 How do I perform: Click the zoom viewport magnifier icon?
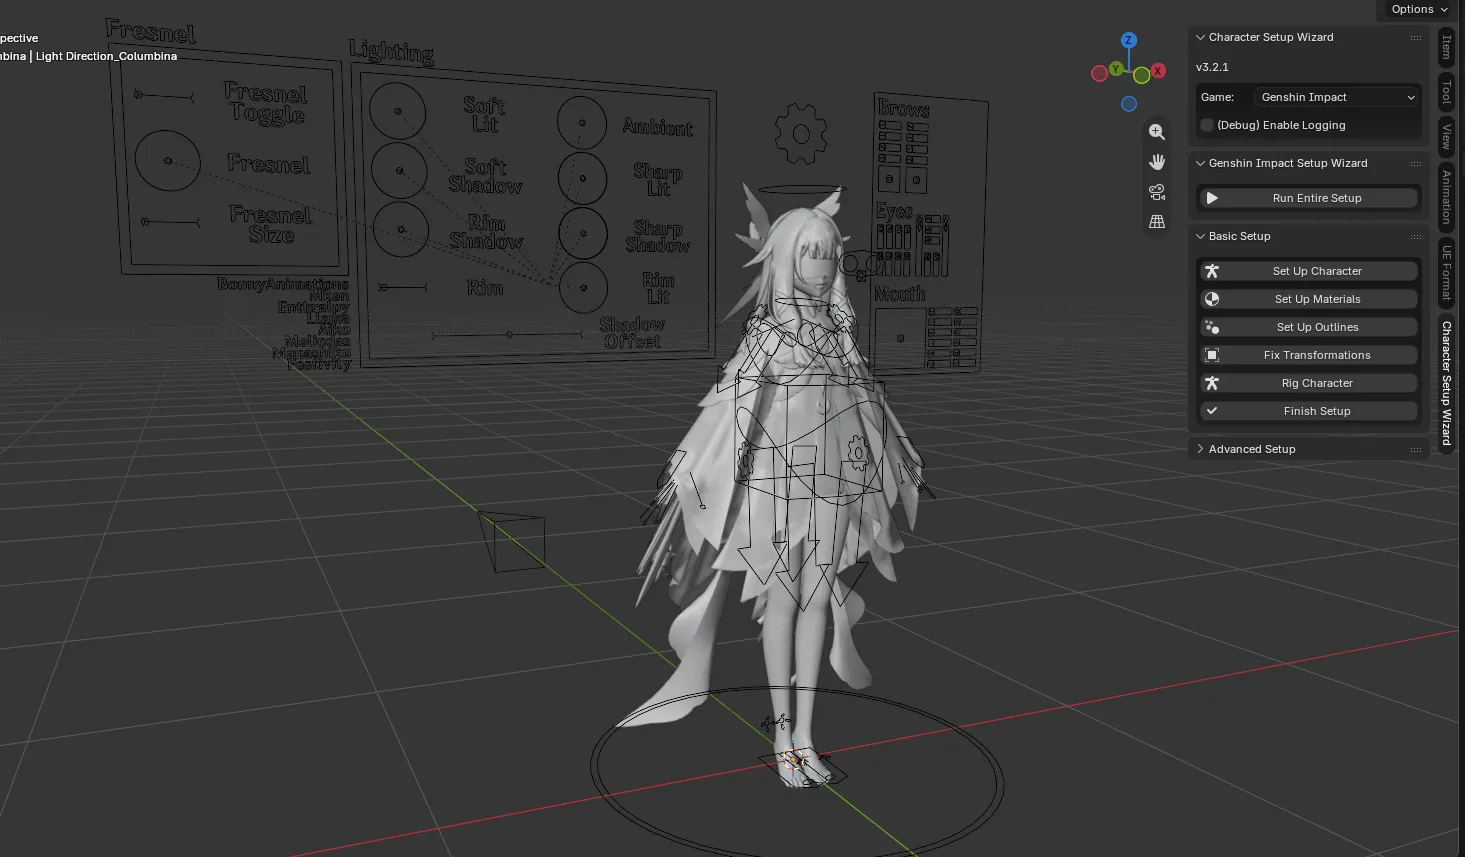coord(1157,132)
